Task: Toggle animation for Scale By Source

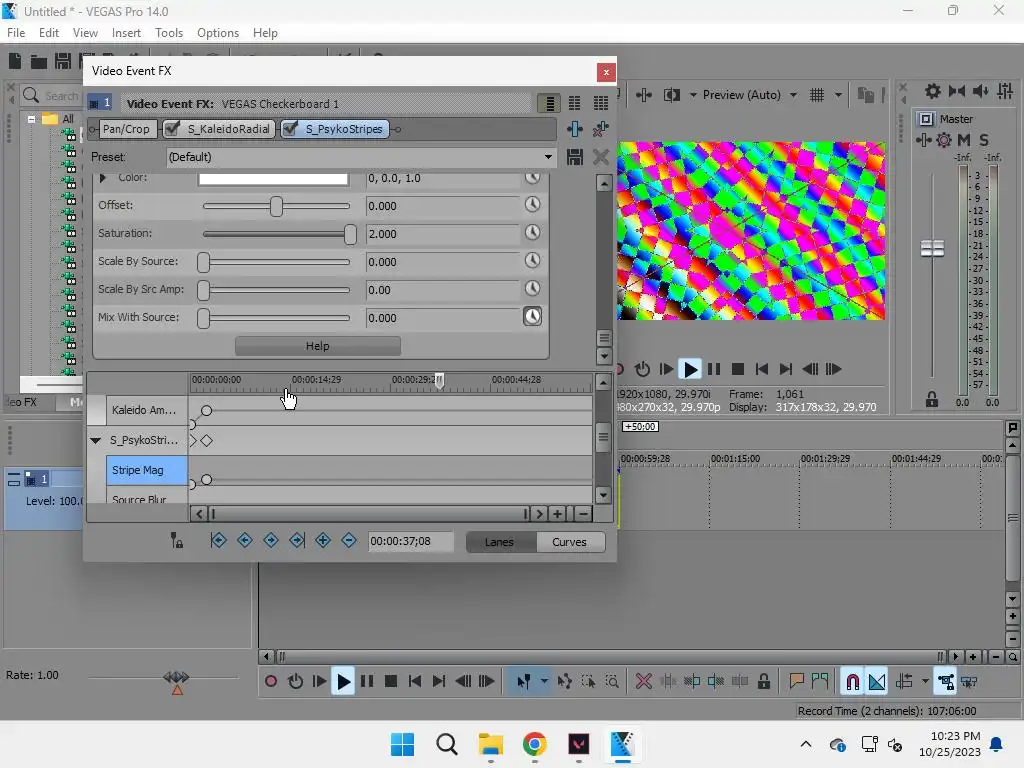Action: [x=533, y=261]
